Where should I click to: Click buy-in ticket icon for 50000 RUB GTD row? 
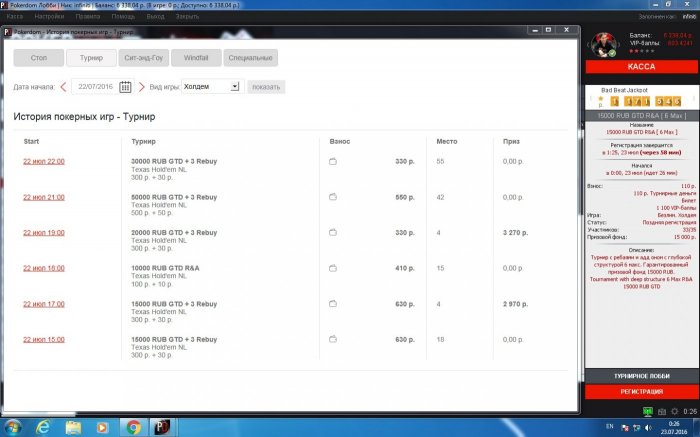click(333, 197)
